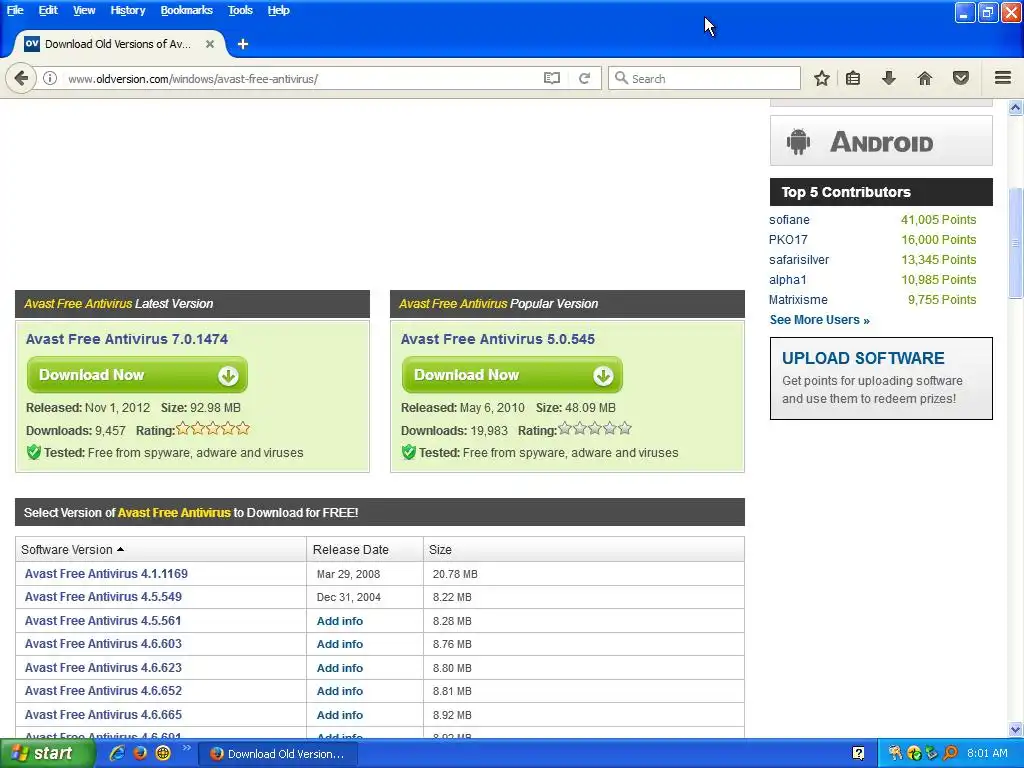Open the View menu
Image resolution: width=1024 pixels, height=768 pixels.
pyautogui.click(x=84, y=10)
